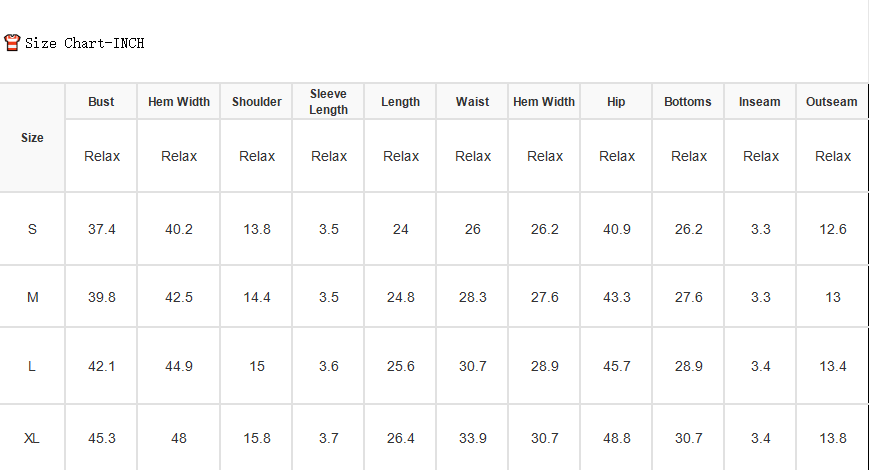Select the L shoulder value 15
The width and height of the screenshot is (869, 470).
tap(257, 366)
